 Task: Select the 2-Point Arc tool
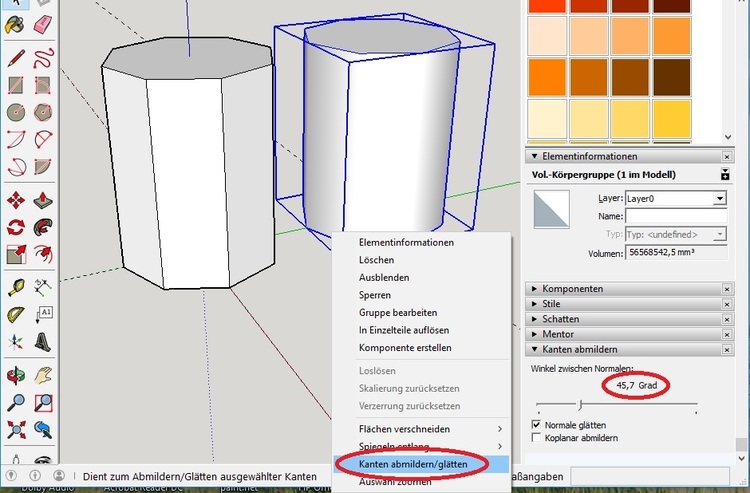(43, 140)
